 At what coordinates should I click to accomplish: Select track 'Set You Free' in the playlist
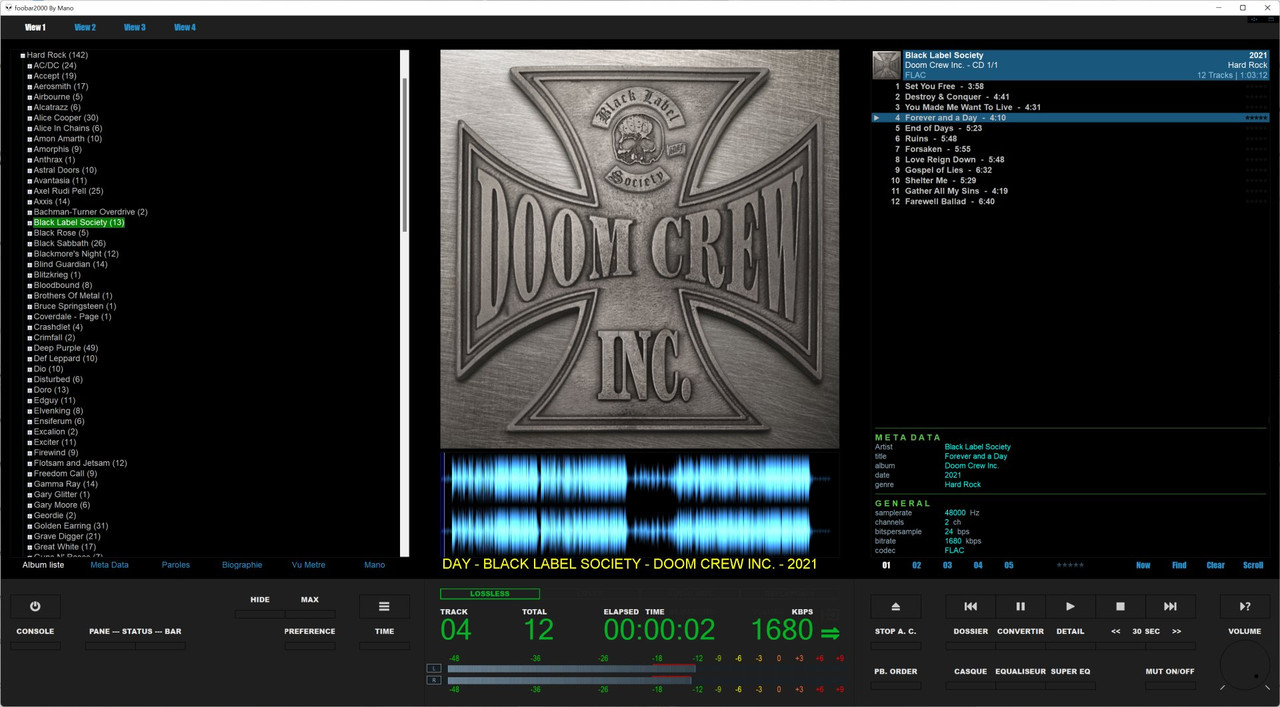[x=1070, y=87]
